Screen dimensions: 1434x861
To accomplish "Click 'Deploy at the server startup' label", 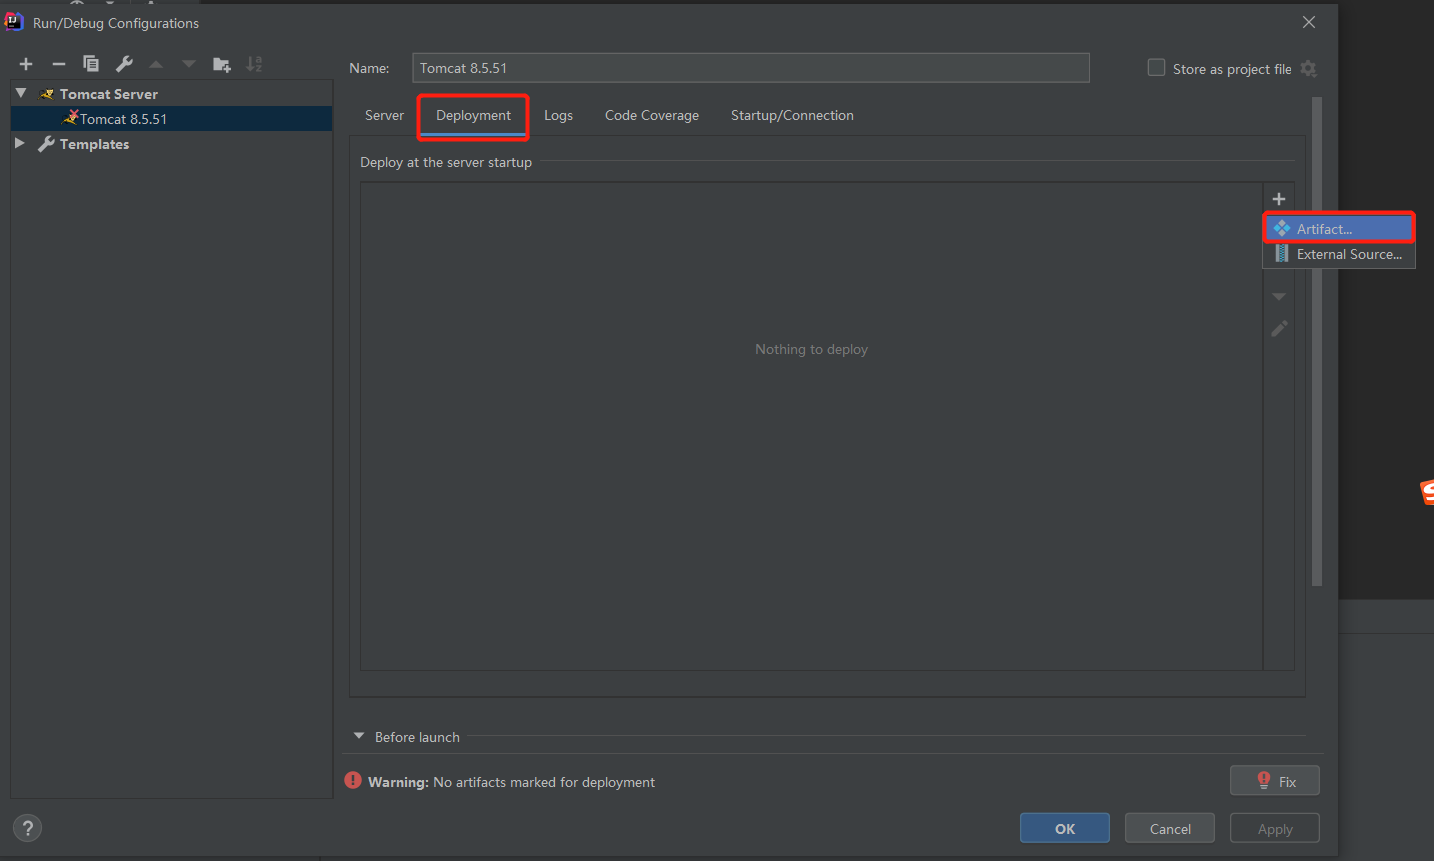I will 446,162.
